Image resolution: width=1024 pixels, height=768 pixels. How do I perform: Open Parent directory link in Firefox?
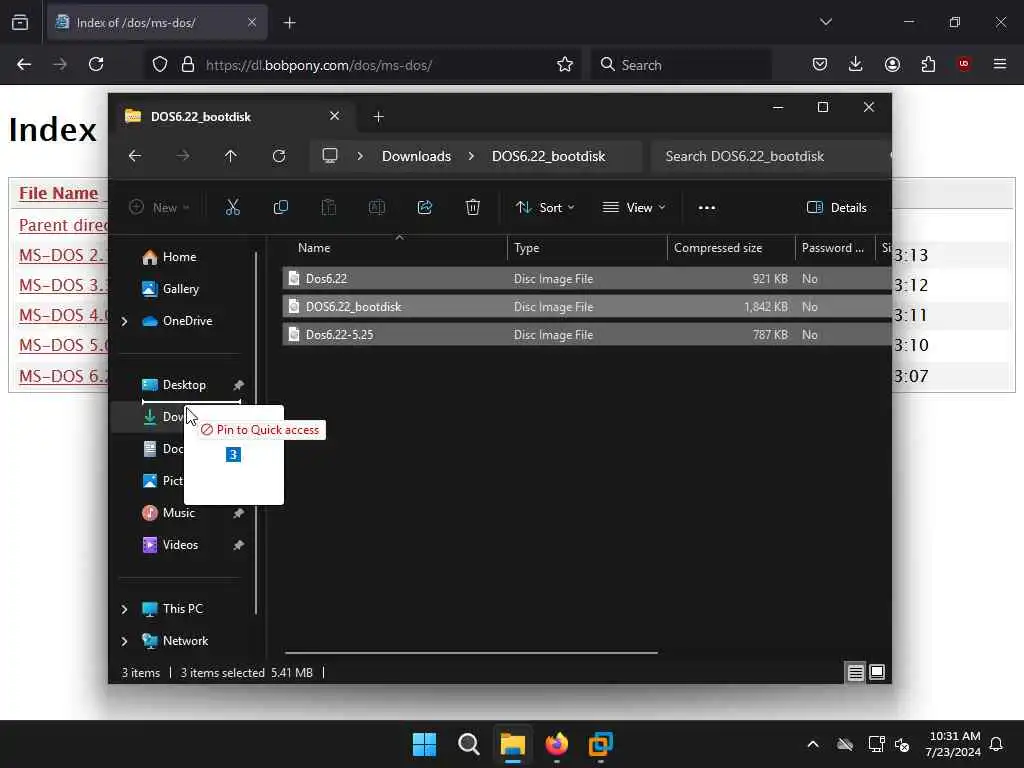tap(63, 225)
